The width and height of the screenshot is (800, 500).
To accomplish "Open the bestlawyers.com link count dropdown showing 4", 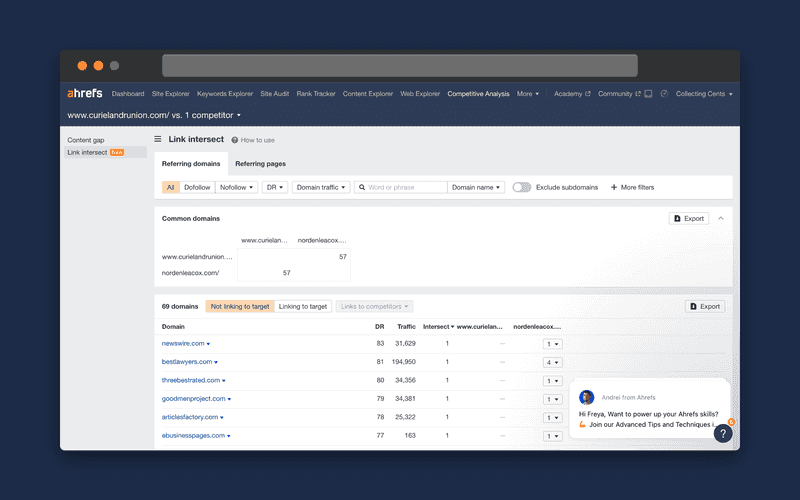I will (x=553, y=362).
